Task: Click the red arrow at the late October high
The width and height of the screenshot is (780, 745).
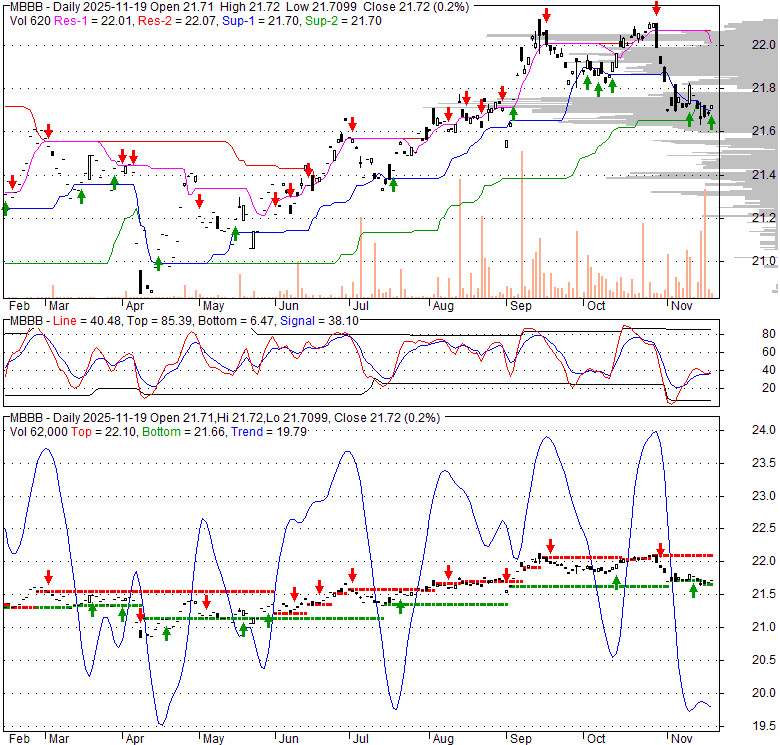Action: click(656, 9)
